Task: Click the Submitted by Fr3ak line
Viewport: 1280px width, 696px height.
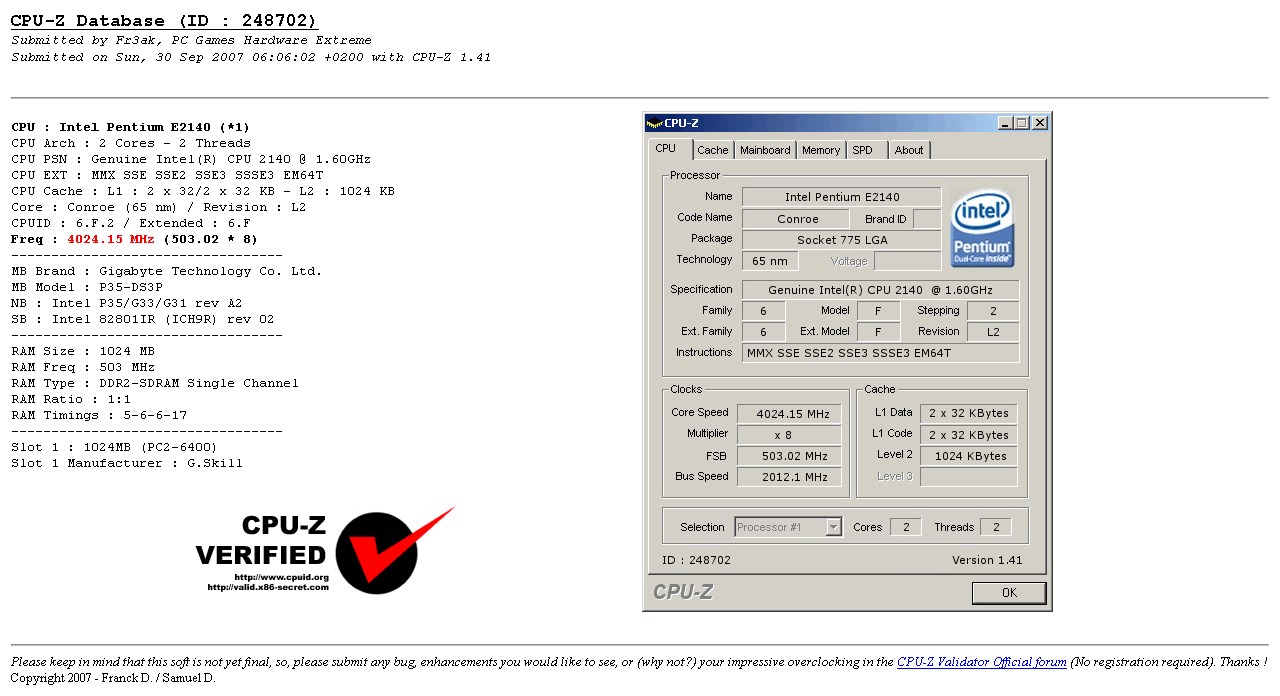Action: [x=191, y=40]
